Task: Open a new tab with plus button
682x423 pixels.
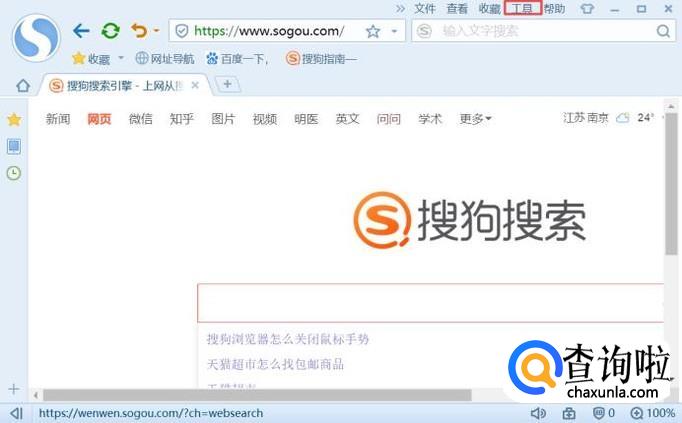Action: (x=227, y=84)
